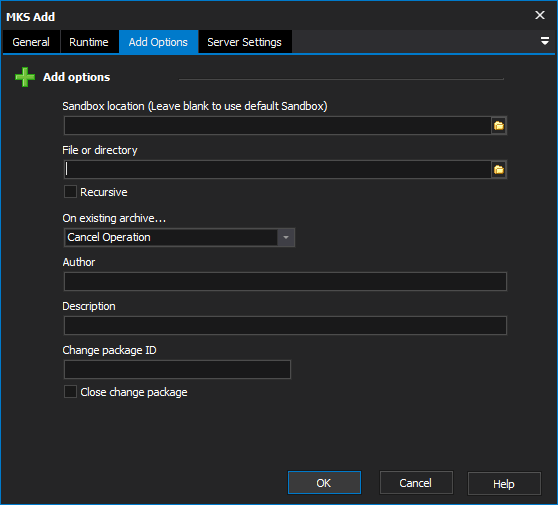Expand the On existing archive dropdown
This screenshot has width=558, height=505.
(286, 237)
